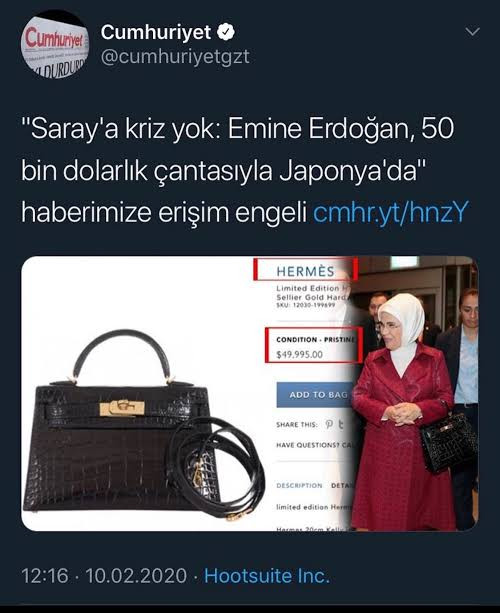Click the 10.02.2020 tweet date
The image size is (500, 613).
point(136,576)
